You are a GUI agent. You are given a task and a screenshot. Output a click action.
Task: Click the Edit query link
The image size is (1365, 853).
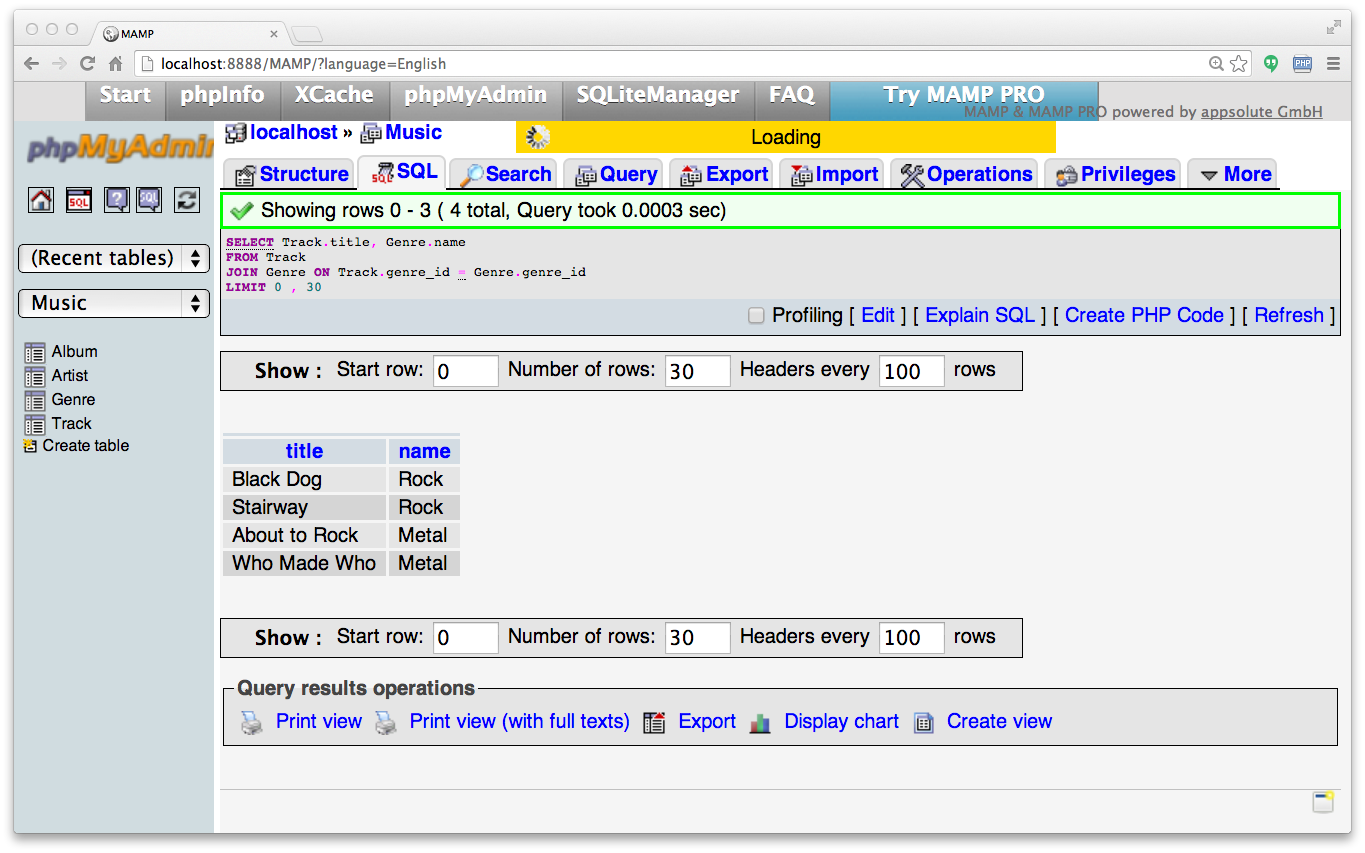pyautogui.click(x=878, y=316)
